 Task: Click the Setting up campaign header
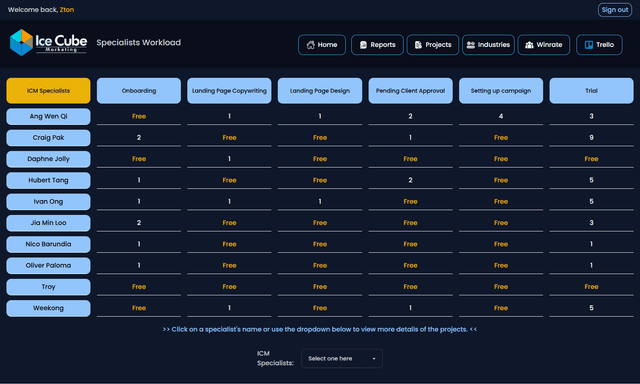(x=501, y=91)
